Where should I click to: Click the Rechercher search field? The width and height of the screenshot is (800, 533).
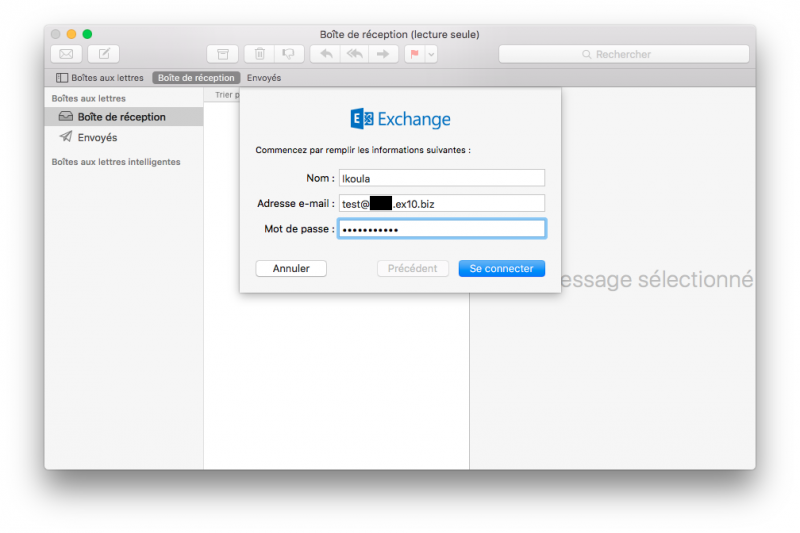[623, 54]
